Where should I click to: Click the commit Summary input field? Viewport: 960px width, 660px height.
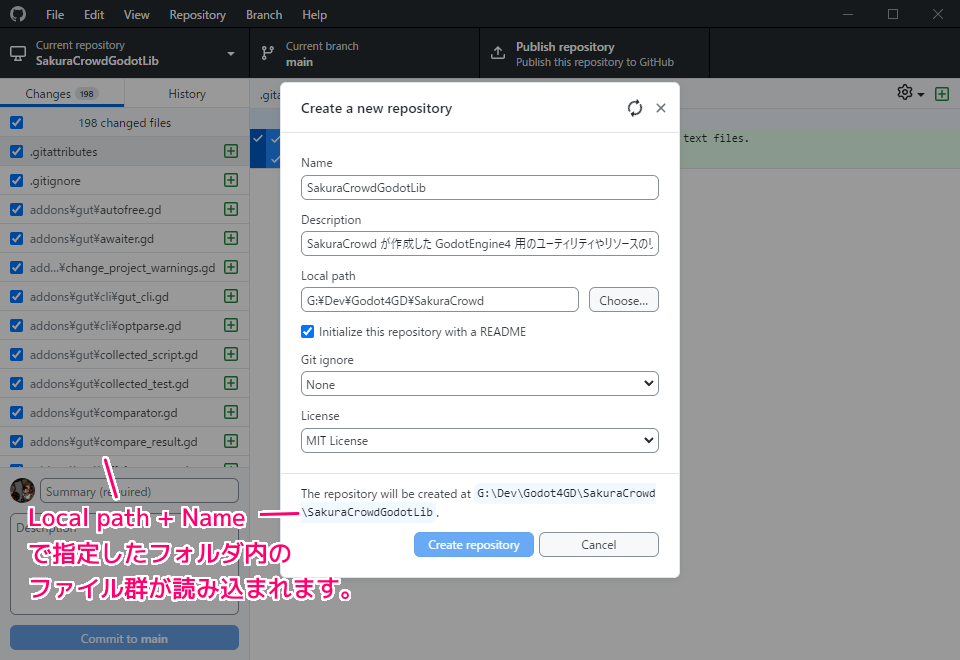tap(140, 491)
